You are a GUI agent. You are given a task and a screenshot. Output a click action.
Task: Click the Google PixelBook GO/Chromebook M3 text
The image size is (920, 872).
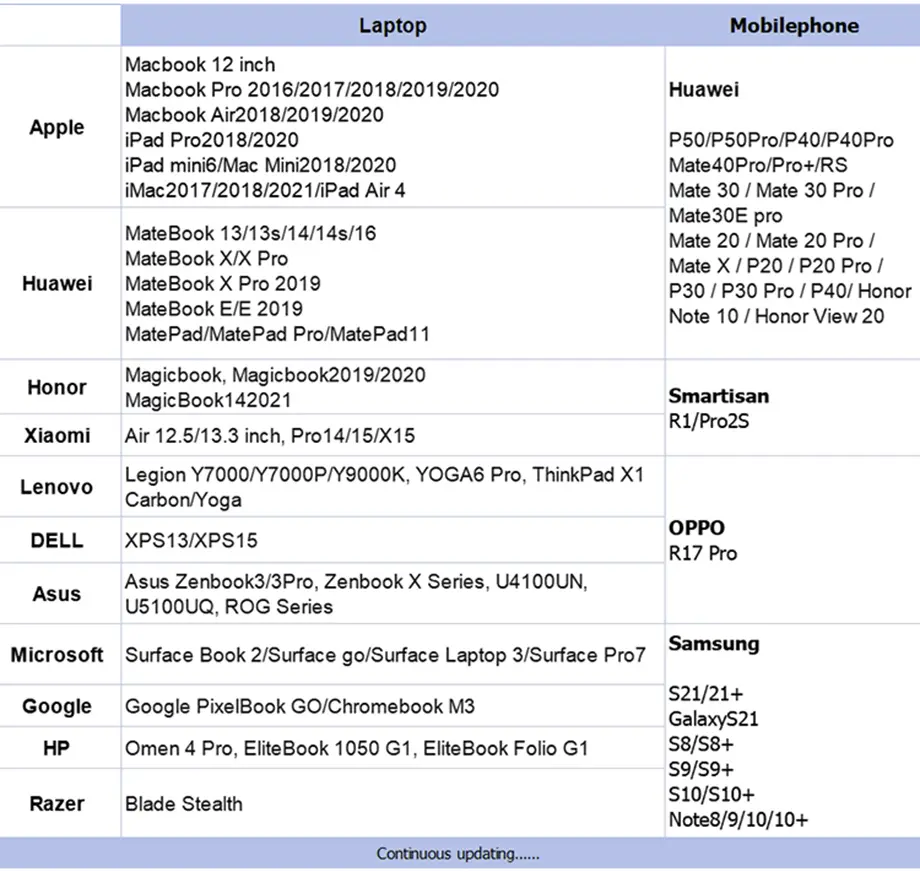(299, 707)
